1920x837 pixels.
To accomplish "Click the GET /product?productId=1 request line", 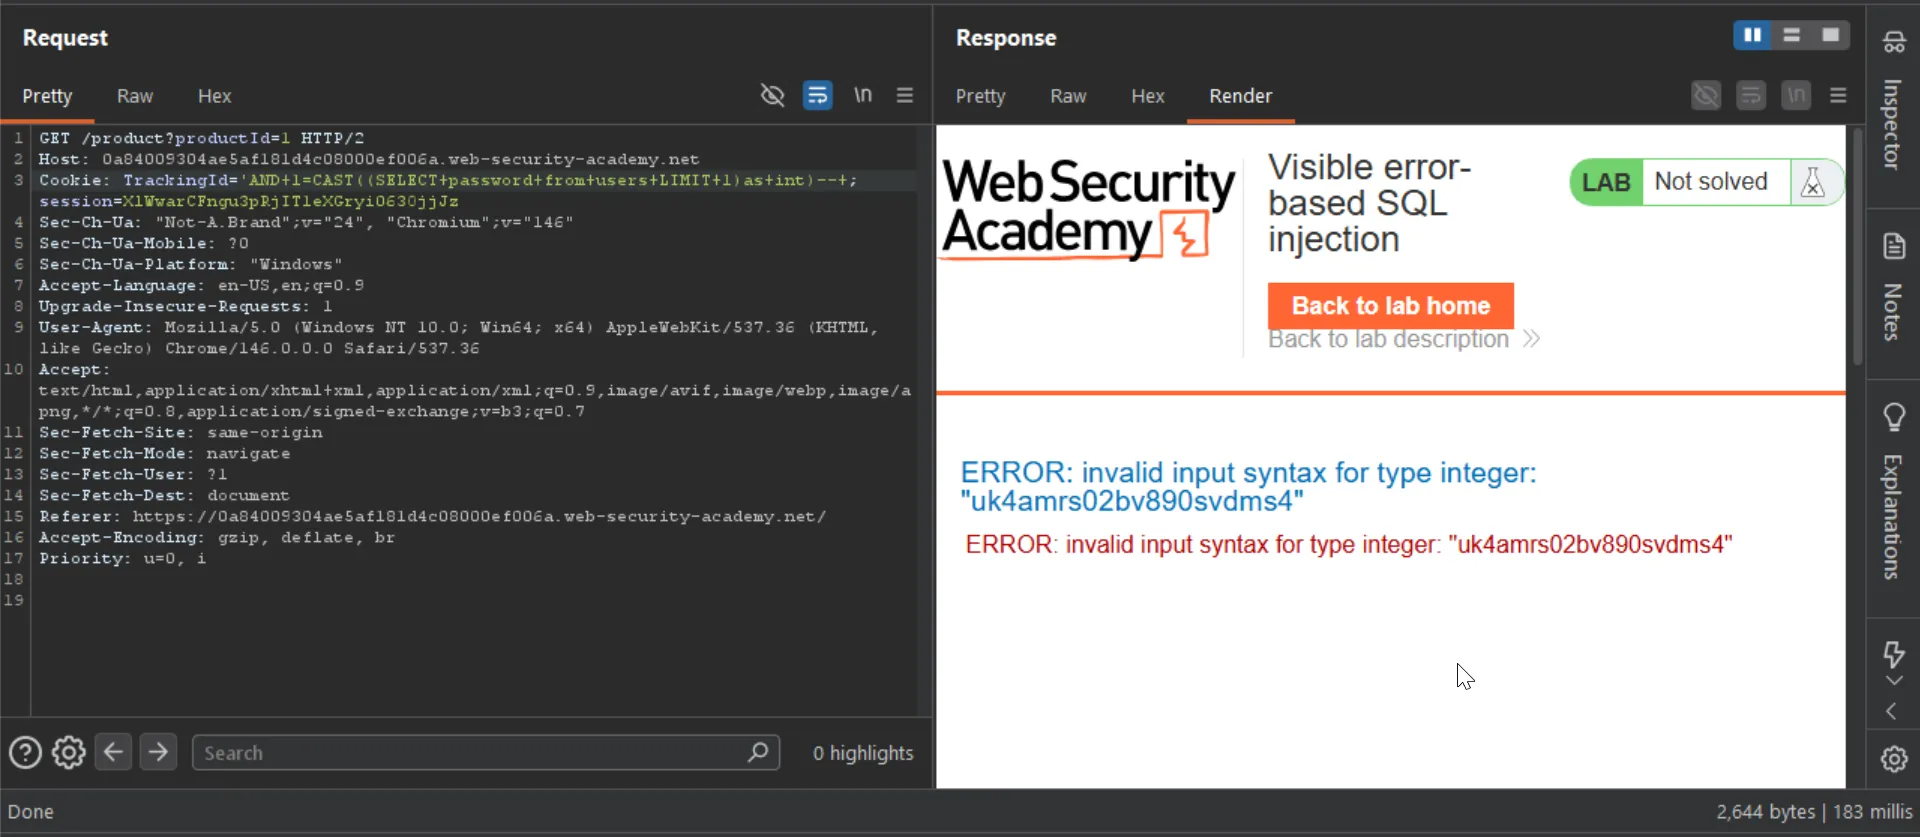I will 201,138.
